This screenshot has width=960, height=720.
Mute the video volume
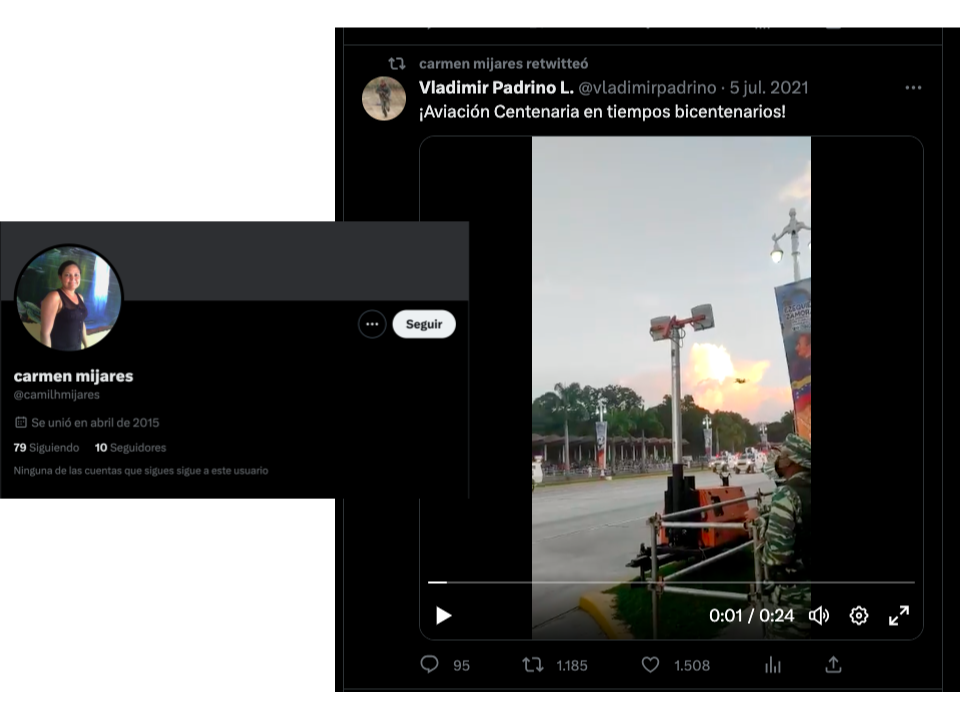(x=819, y=616)
